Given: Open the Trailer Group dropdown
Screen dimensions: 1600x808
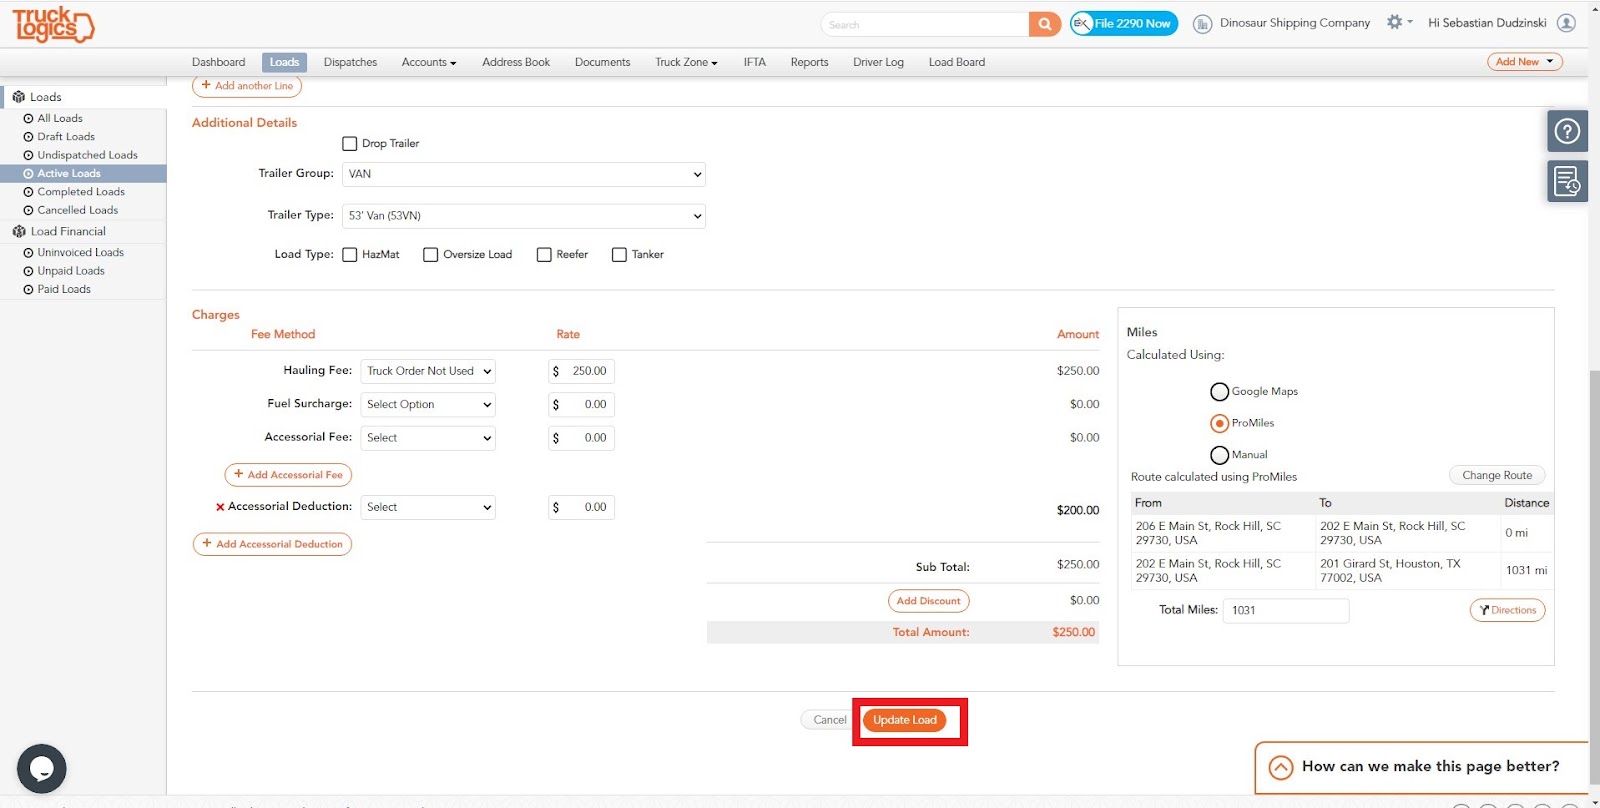Looking at the screenshot, I should (x=524, y=174).
